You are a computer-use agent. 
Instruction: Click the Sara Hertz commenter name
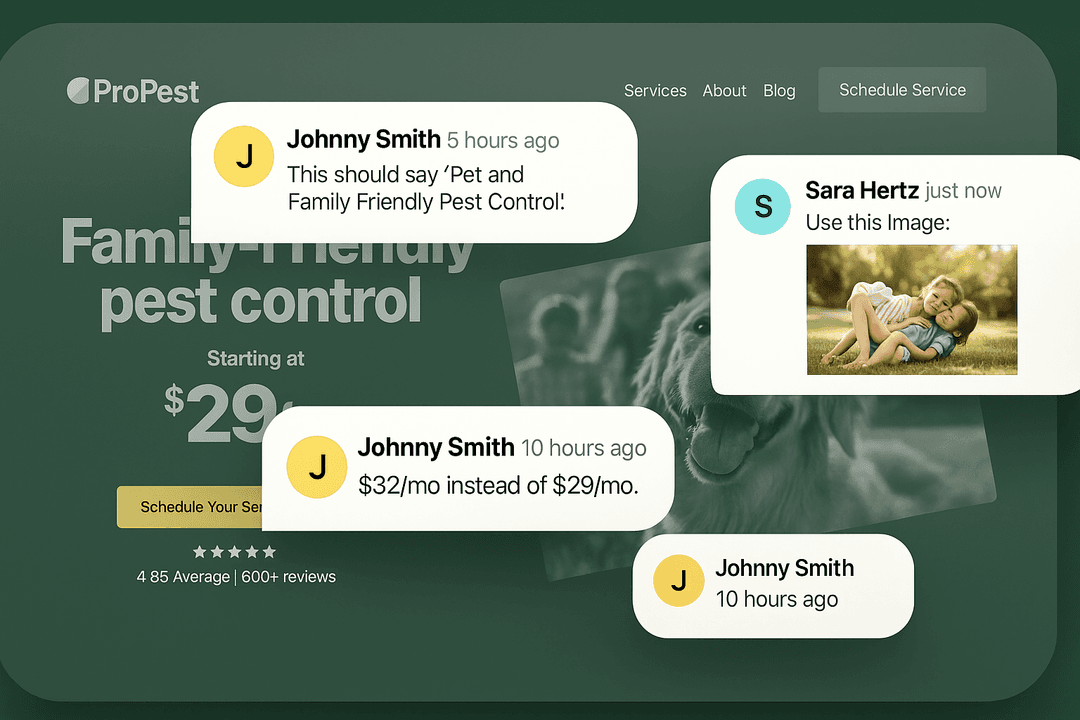[861, 190]
